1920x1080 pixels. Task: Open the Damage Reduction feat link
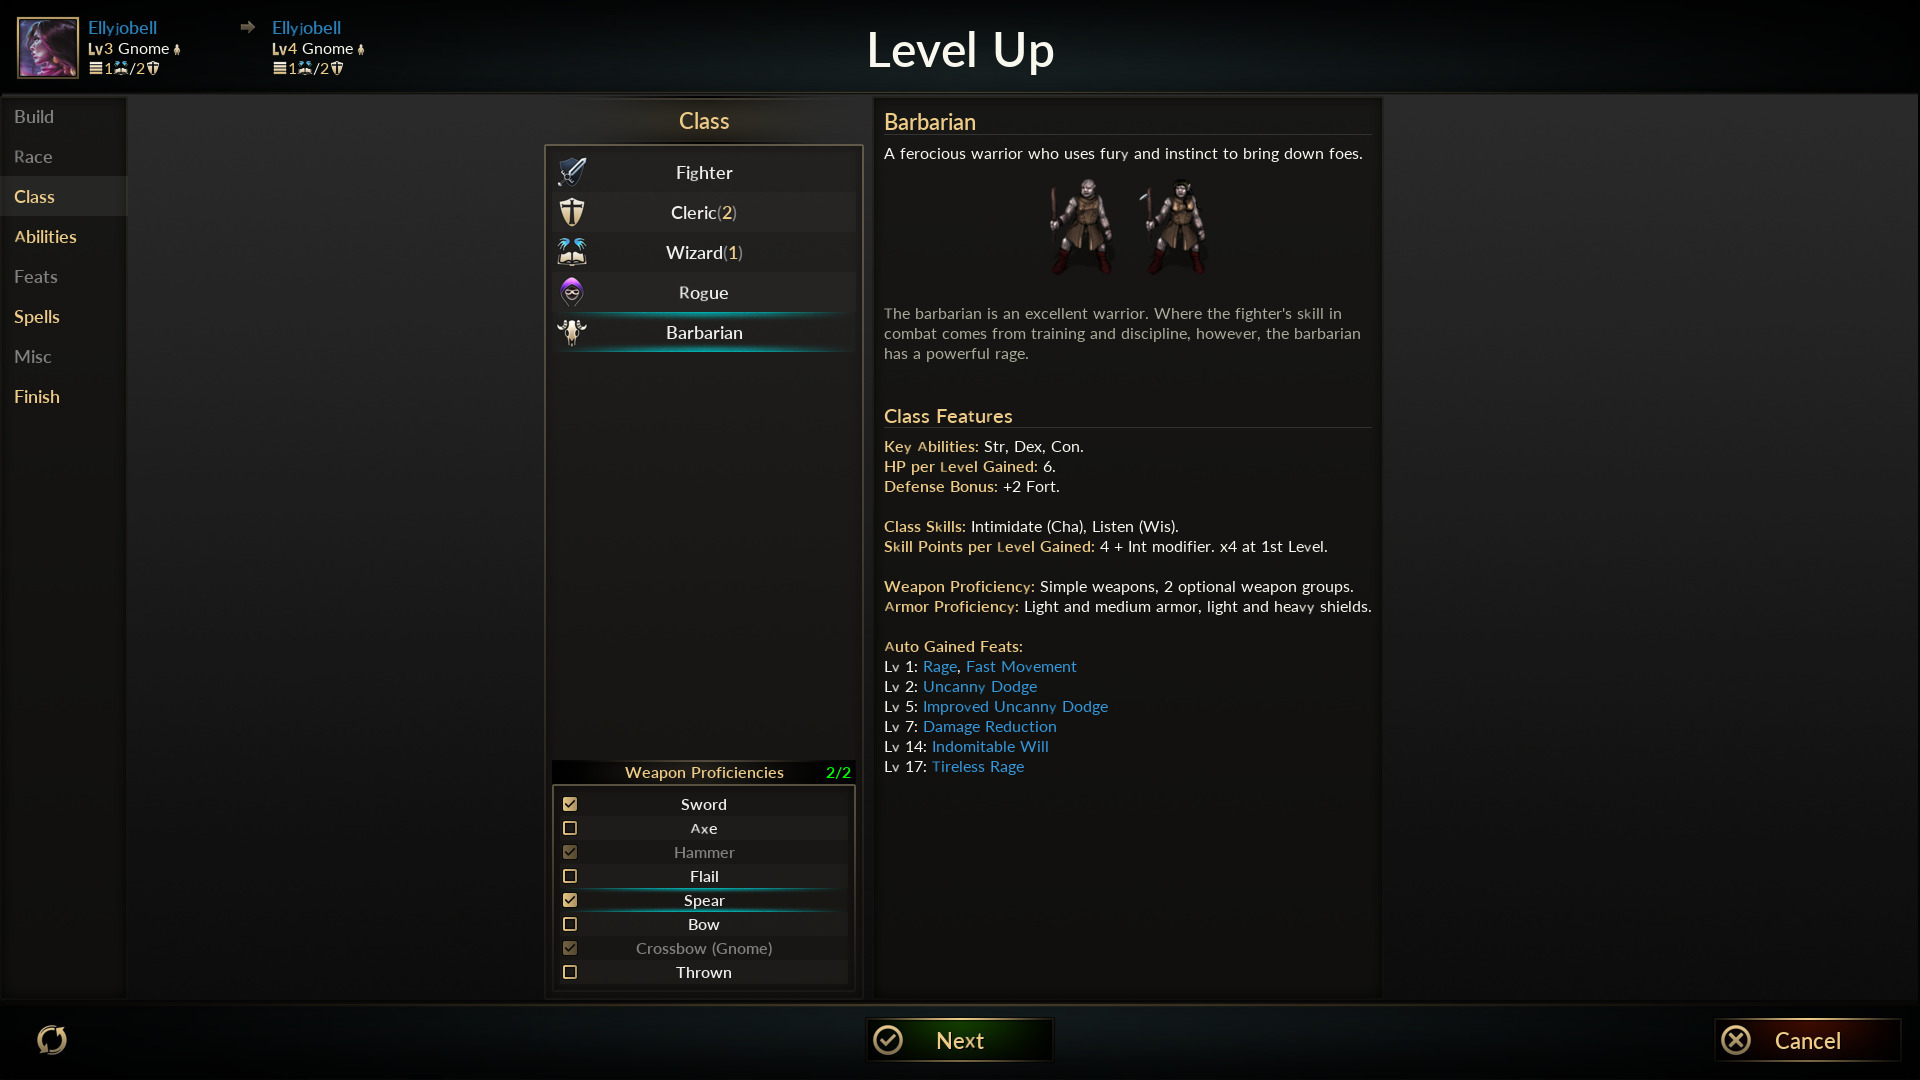989,727
